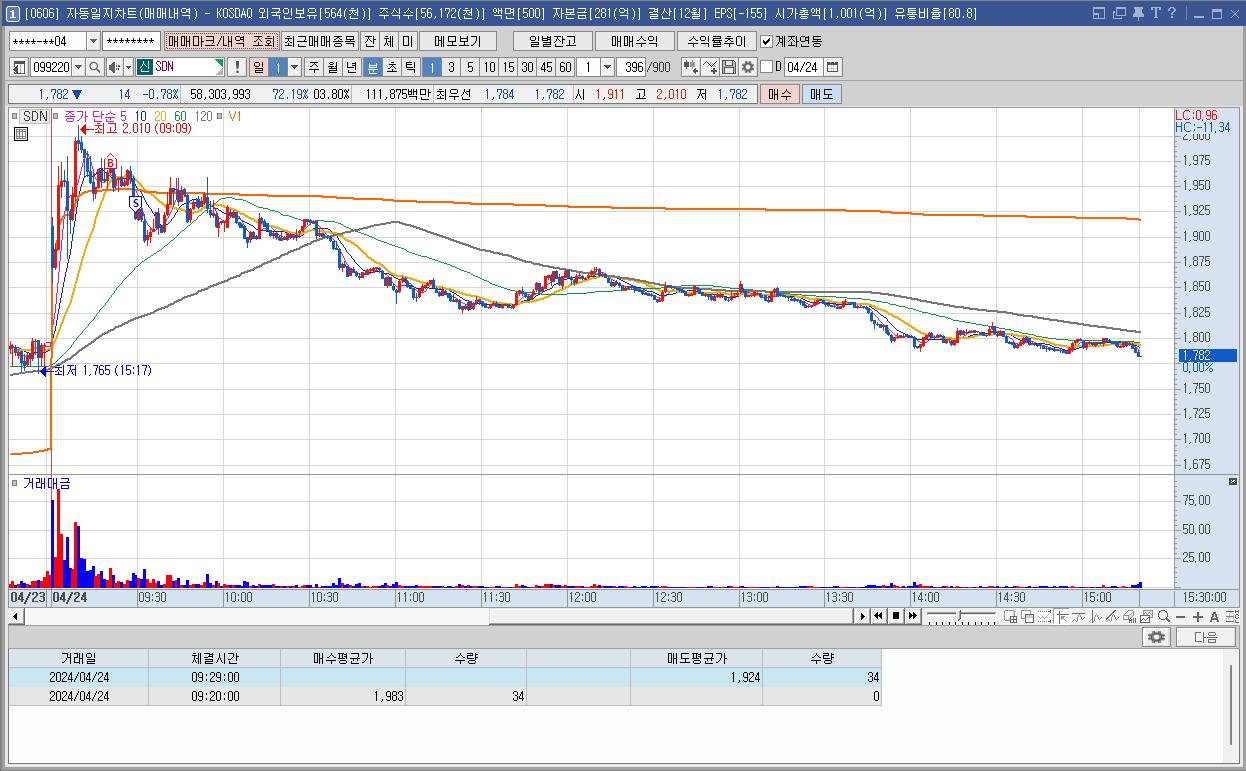Select the 일 daily period toggle
The width and height of the screenshot is (1246, 771).
(258, 67)
